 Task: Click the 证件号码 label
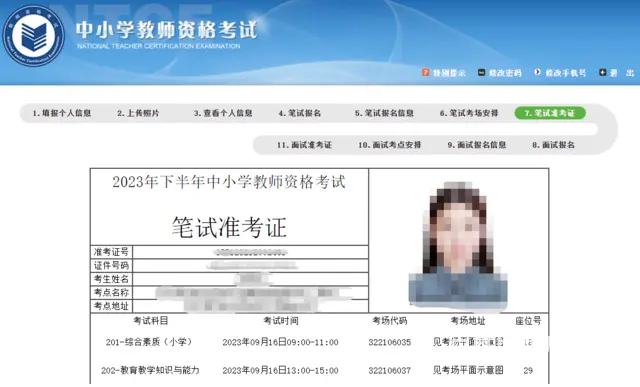(111, 265)
